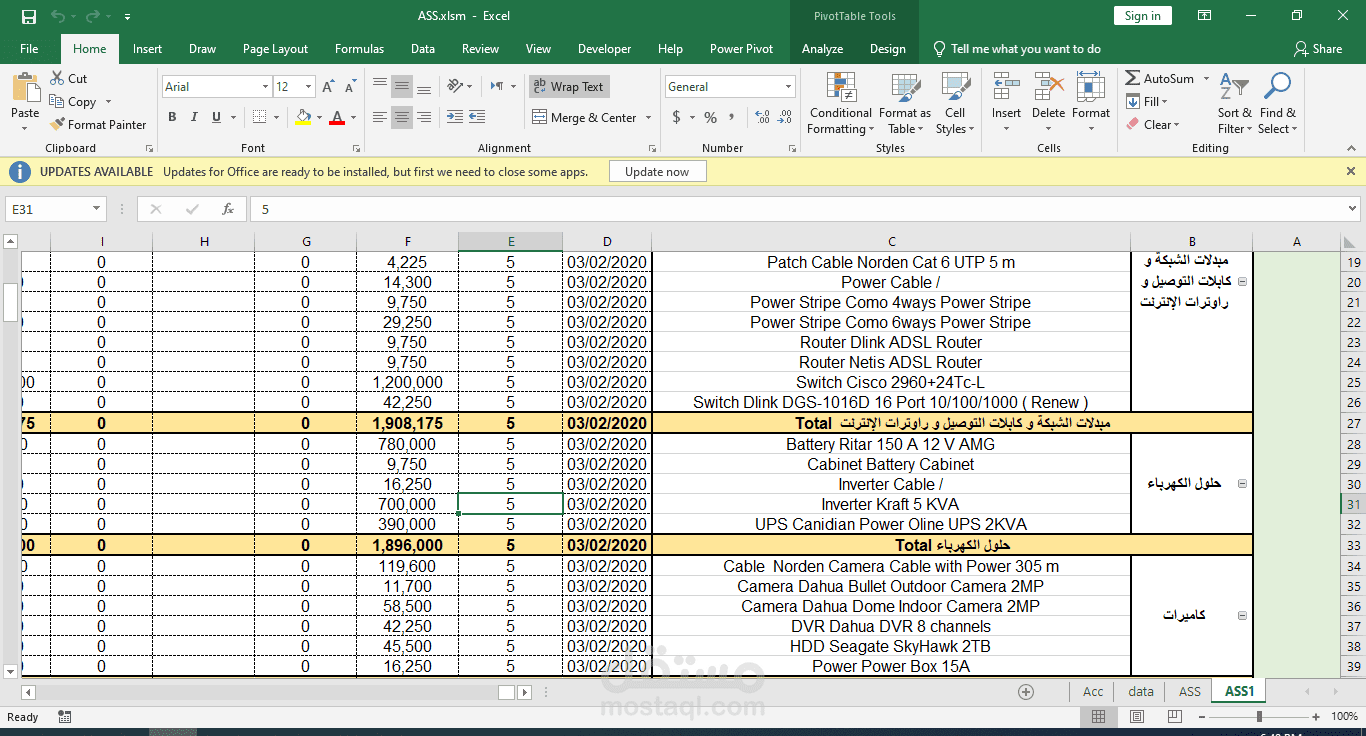Click Orientation text rotation icon
The image size is (1366, 736).
click(x=455, y=86)
